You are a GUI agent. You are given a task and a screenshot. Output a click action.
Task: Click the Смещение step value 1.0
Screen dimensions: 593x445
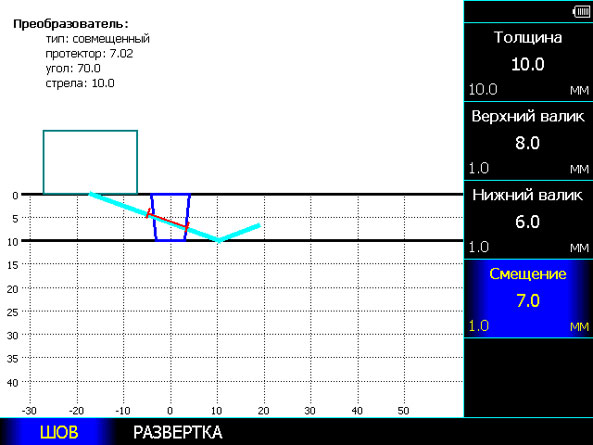tap(478, 326)
